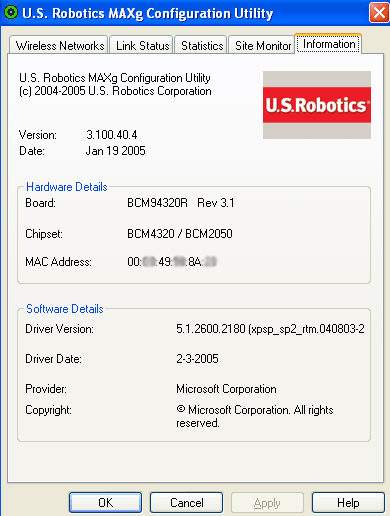Click the utility version number 3.100.40.4

point(112,135)
